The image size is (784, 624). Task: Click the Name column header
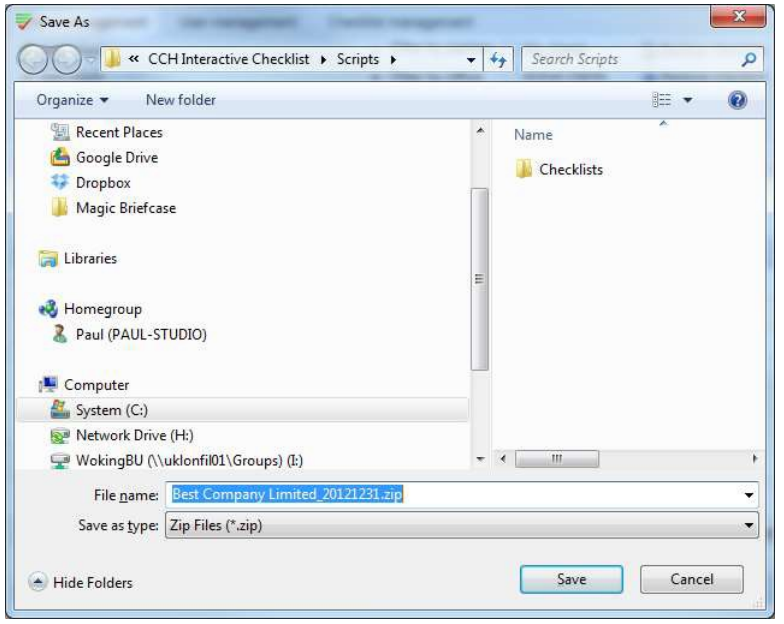point(533,135)
